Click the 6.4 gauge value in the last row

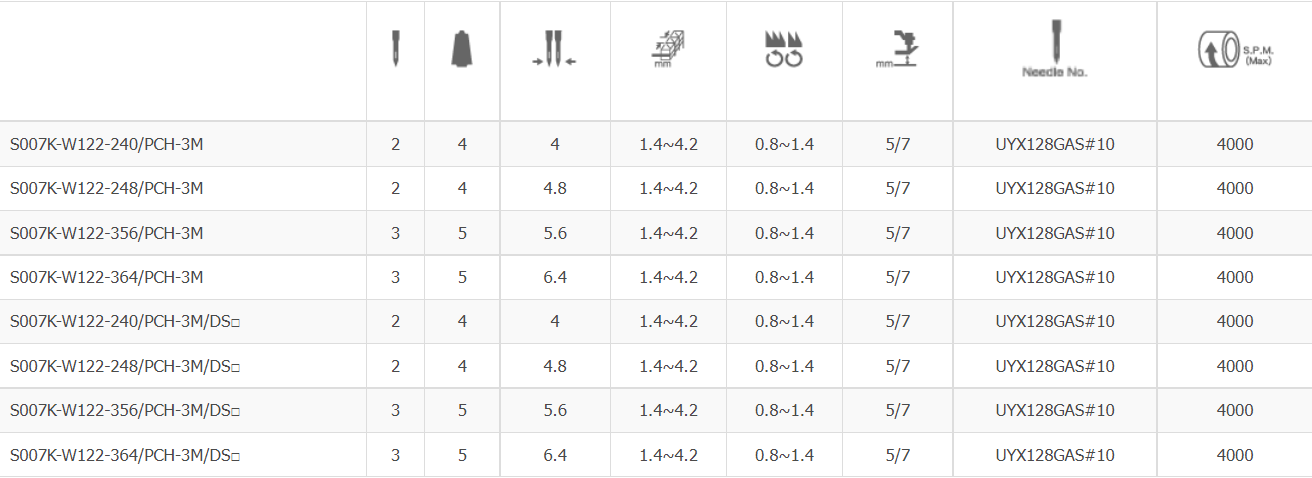click(555, 455)
